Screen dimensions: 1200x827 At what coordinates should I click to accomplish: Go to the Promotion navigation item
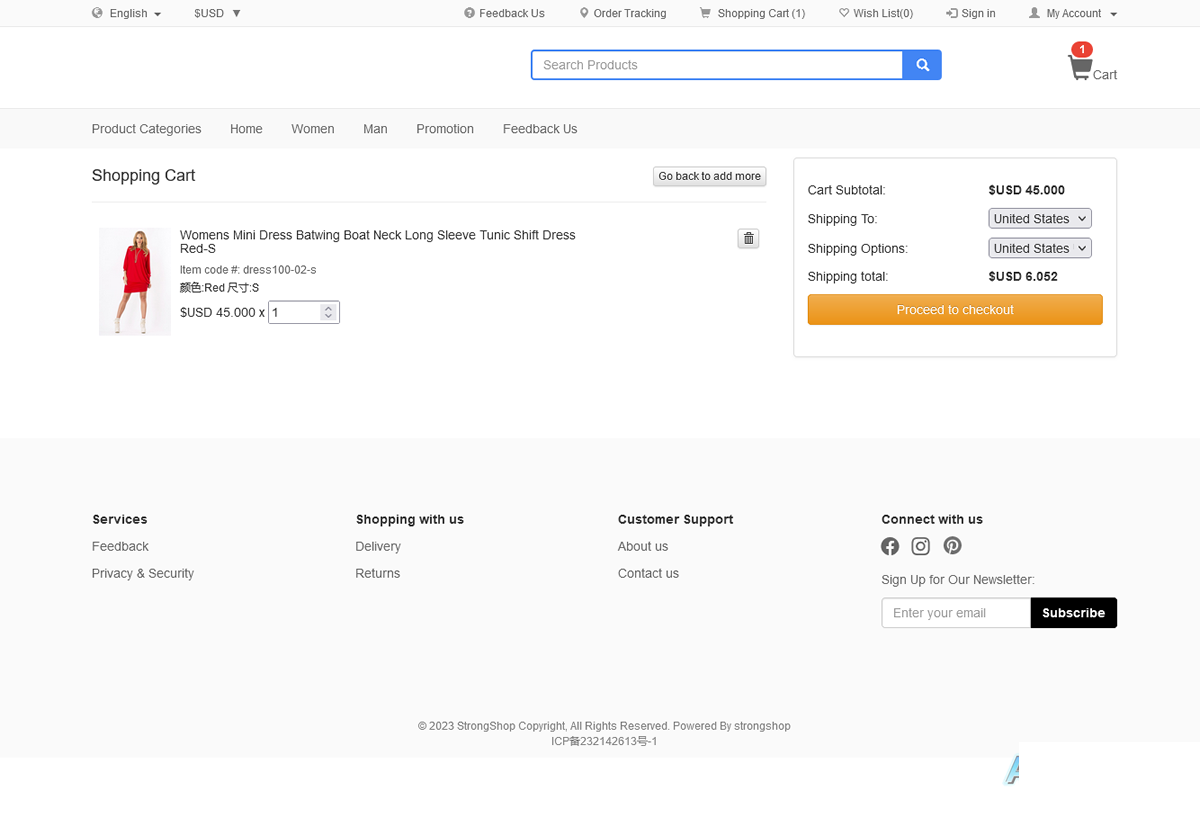coord(445,129)
